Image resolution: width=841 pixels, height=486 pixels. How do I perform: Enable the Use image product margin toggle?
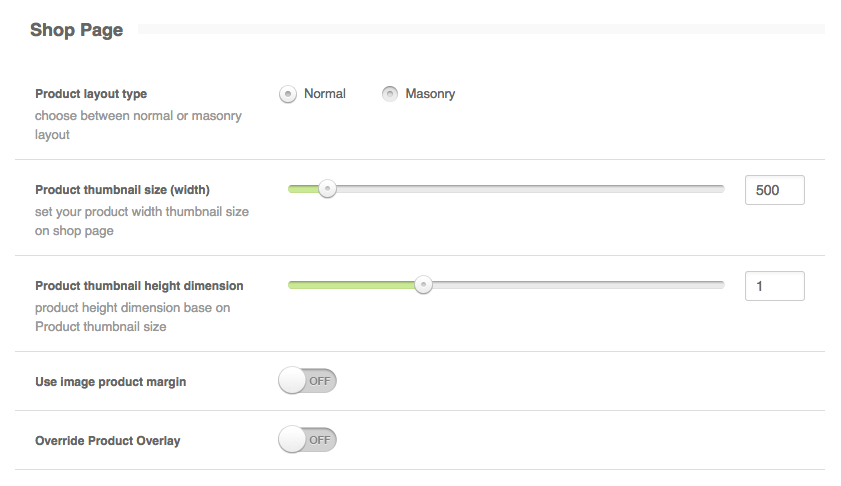[307, 381]
